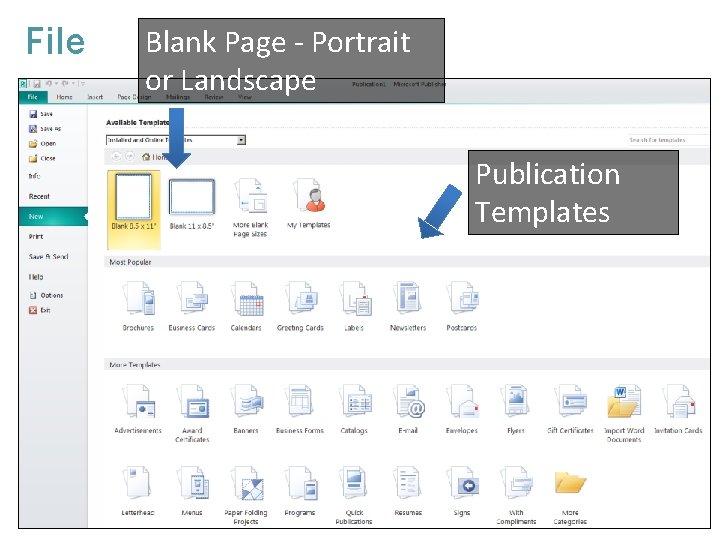Open the Catalogs template category

354,409
